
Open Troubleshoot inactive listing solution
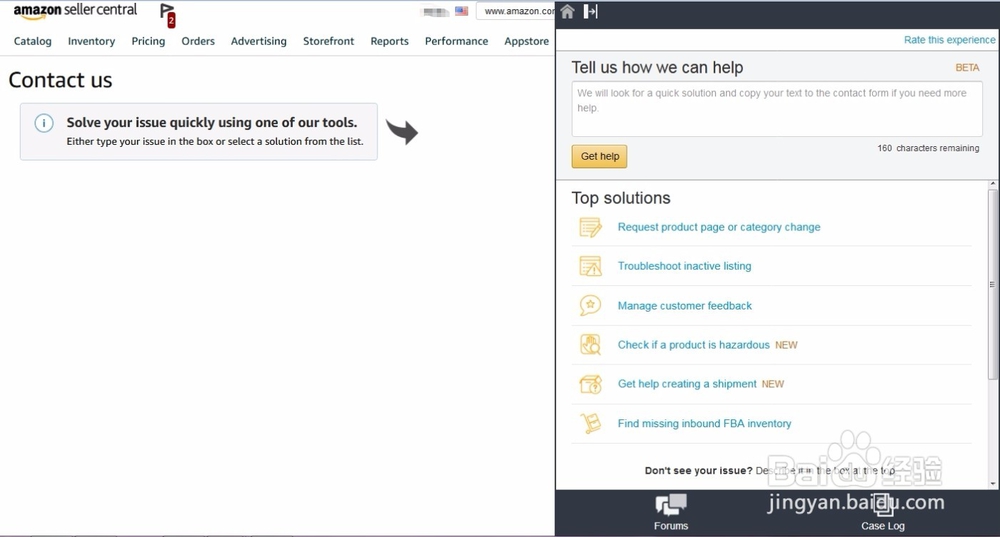(684, 266)
